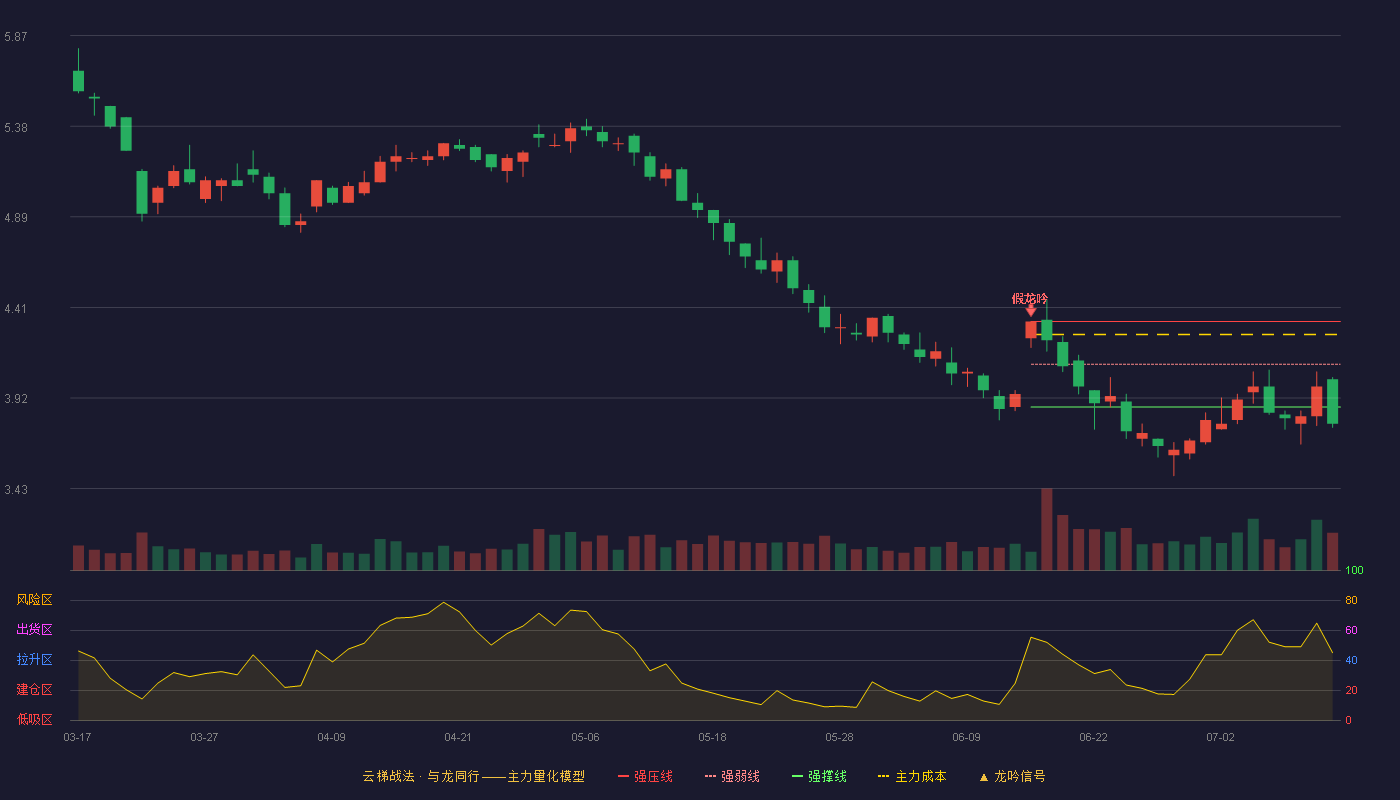
Task: Click the 04-09 date label
Action: point(331,737)
